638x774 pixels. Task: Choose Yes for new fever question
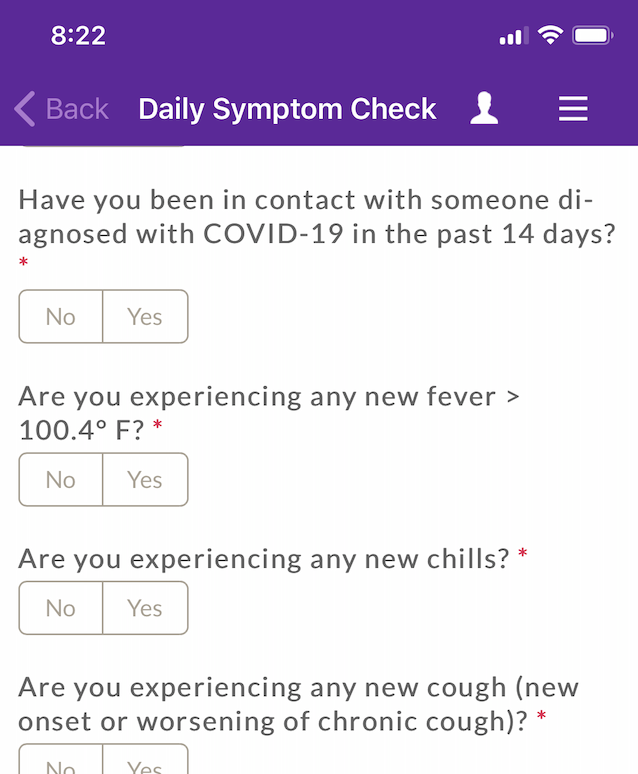point(145,479)
